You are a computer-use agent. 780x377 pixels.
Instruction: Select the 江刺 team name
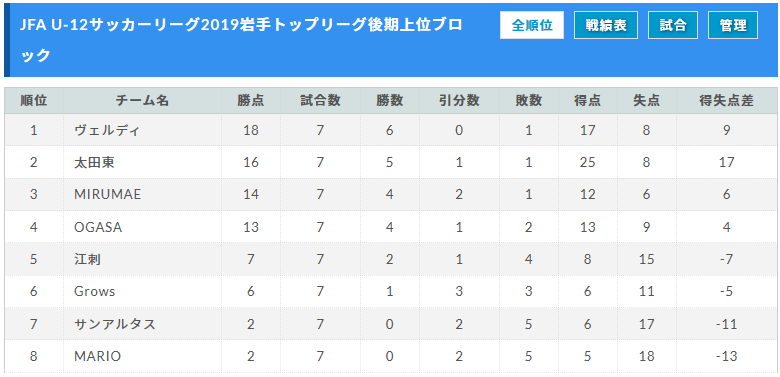(x=88, y=259)
